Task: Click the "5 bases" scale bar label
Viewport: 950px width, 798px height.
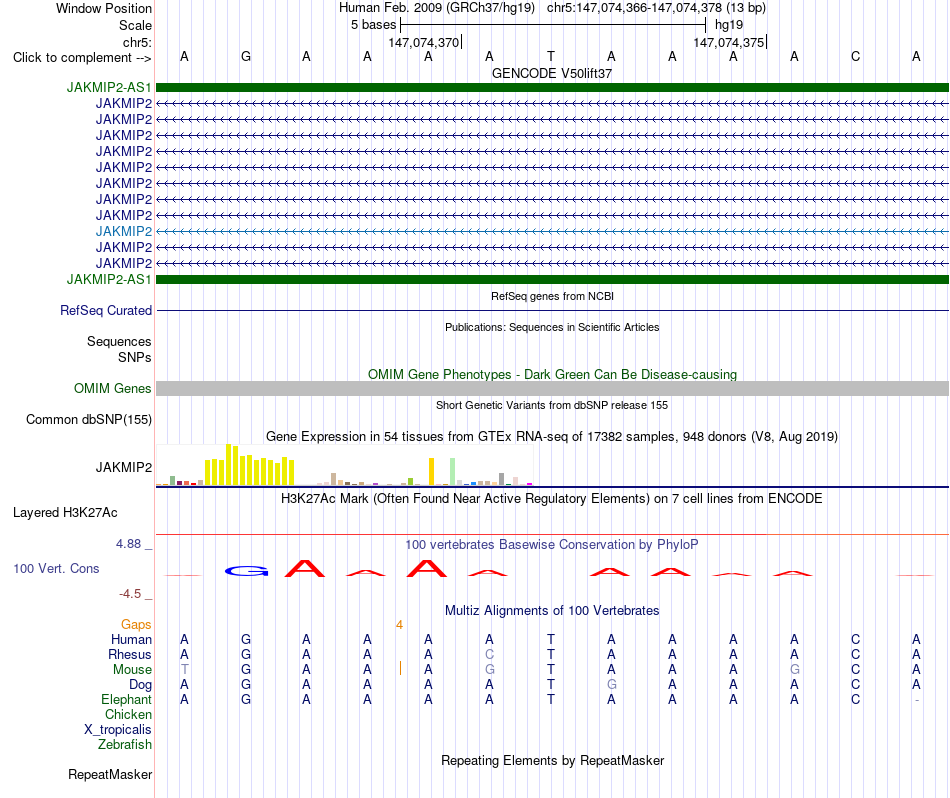Action: point(373,25)
